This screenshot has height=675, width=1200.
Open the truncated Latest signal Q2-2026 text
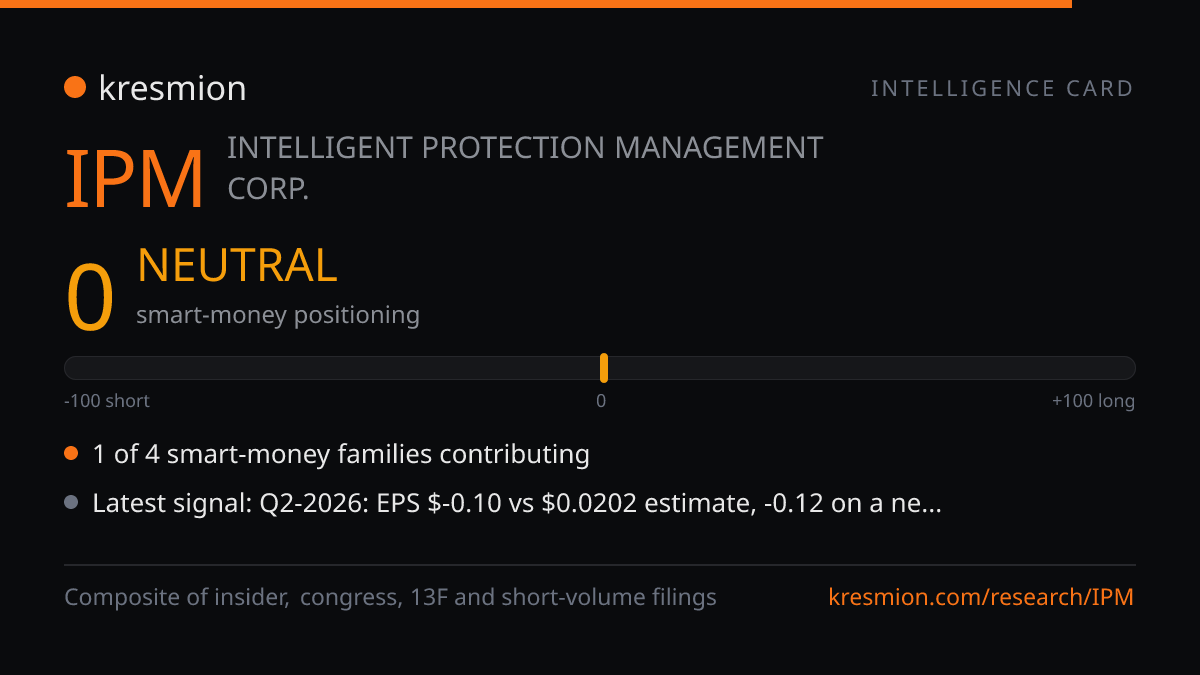(517, 503)
